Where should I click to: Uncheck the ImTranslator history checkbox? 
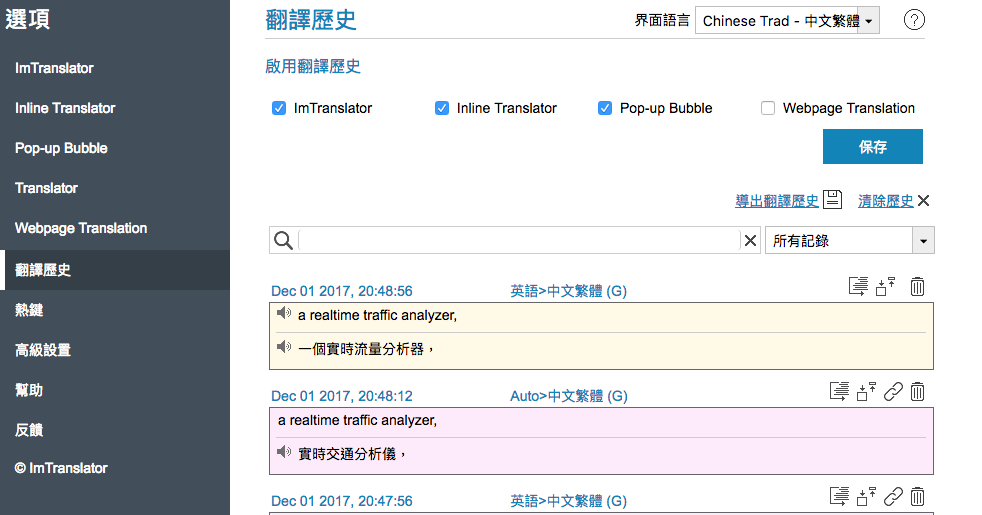(279, 108)
